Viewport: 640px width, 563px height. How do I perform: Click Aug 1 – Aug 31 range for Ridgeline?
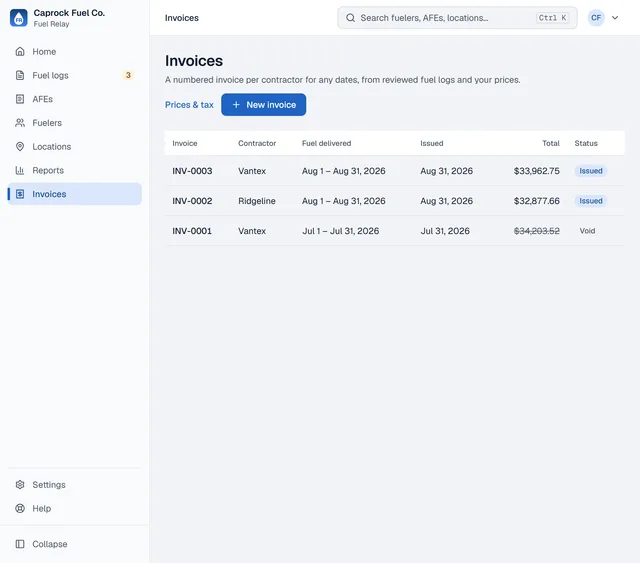pos(344,201)
